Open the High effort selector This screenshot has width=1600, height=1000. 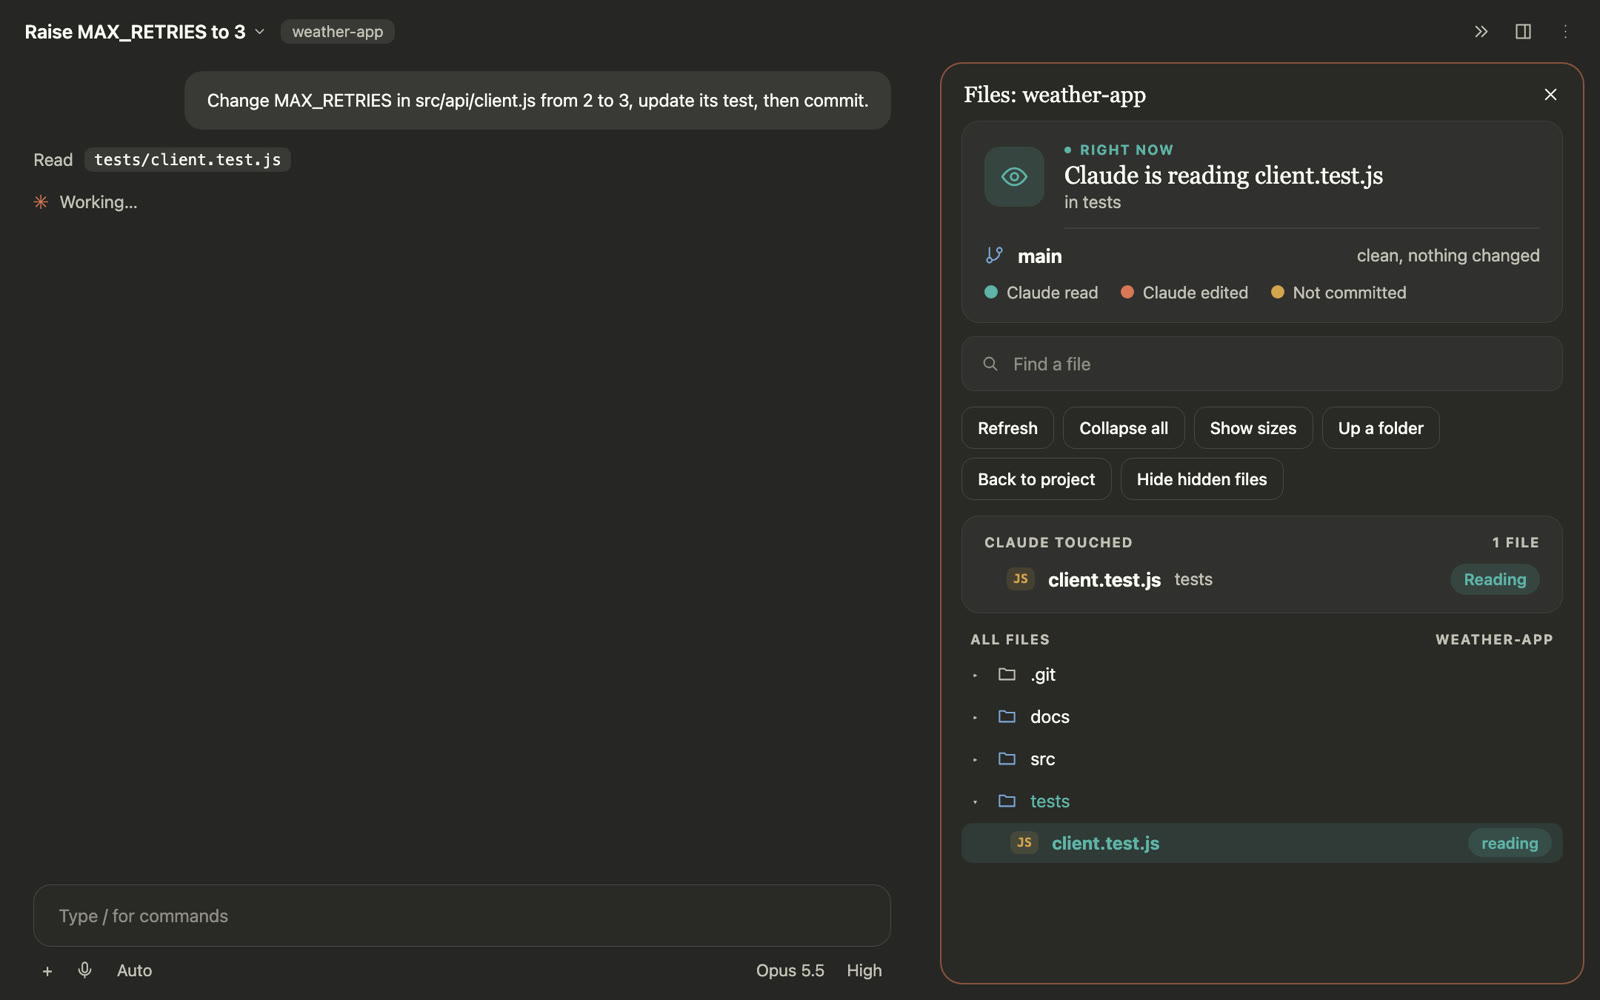[x=864, y=970]
